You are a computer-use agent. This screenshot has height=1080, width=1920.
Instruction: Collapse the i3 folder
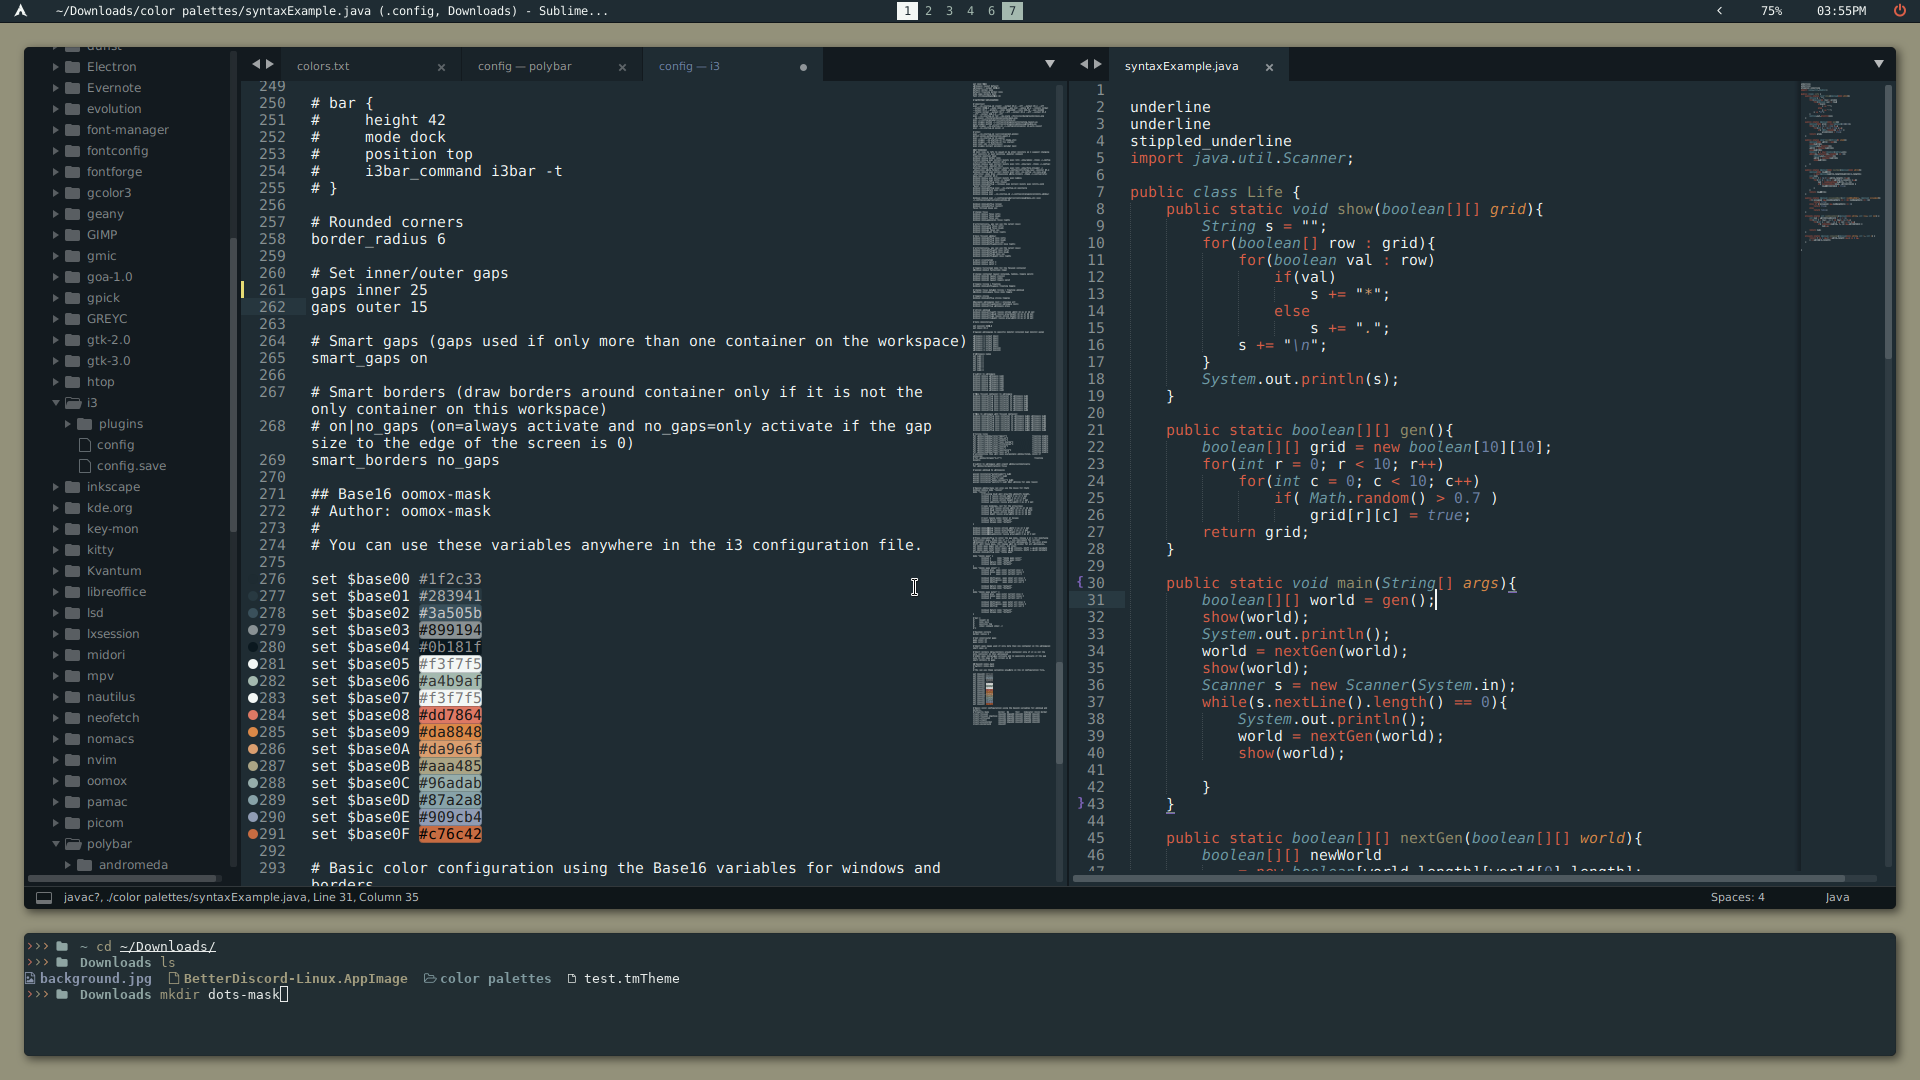click(56, 403)
